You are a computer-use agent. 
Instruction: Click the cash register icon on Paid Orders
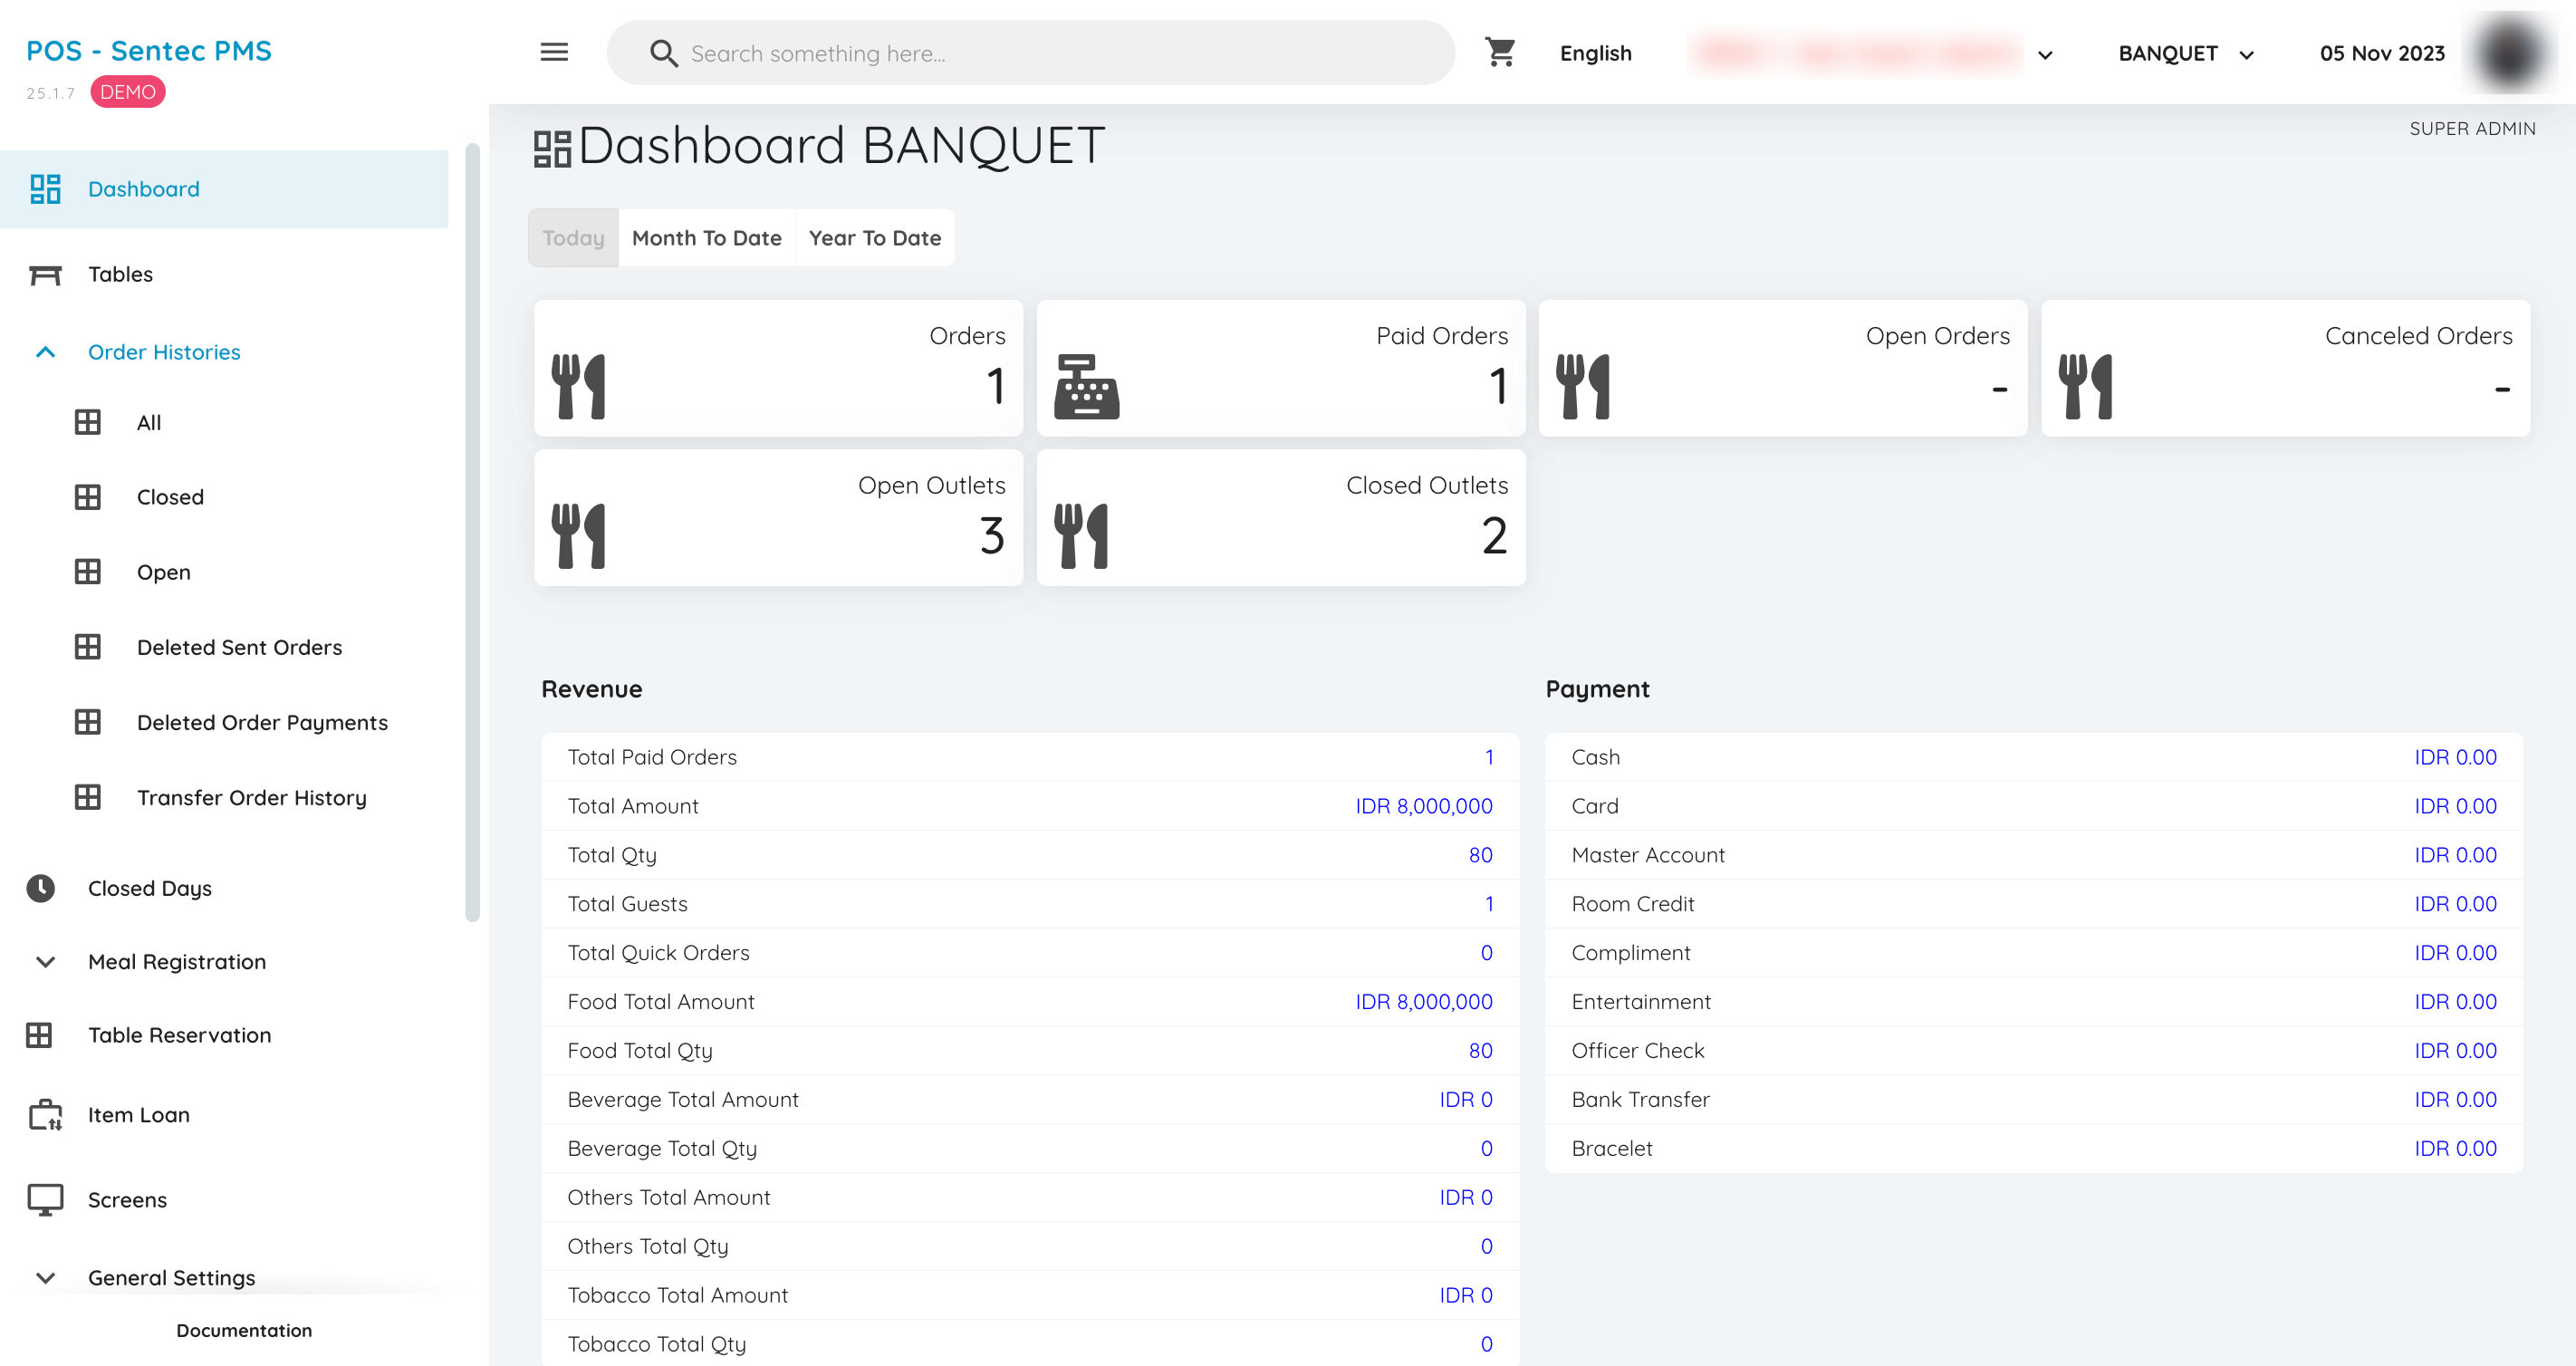coord(1087,386)
